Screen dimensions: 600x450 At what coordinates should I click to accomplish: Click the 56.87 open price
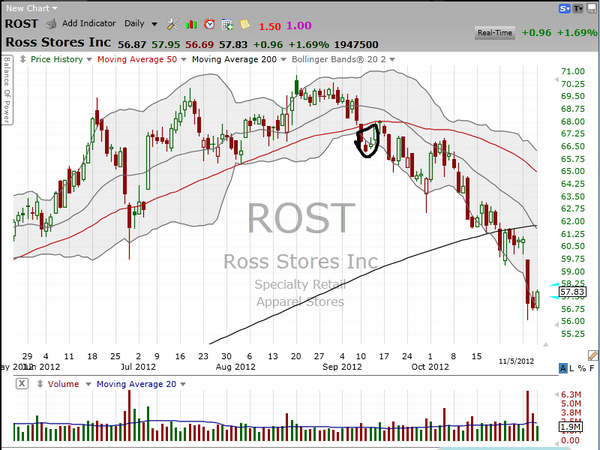[132, 45]
